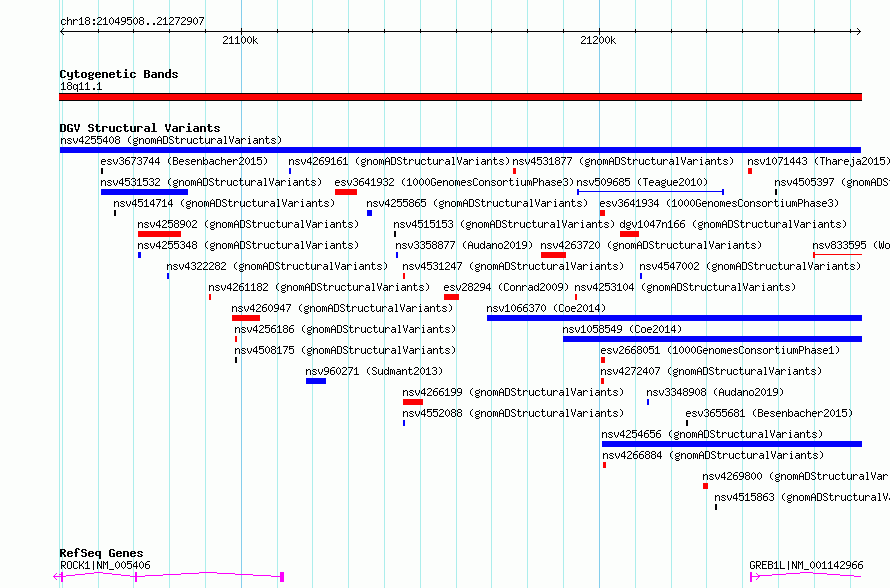Select the esv3673744 (Besenbacher2015) label
Image resolution: width=890 pixels, height=588 pixels.
[x=184, y=161]
